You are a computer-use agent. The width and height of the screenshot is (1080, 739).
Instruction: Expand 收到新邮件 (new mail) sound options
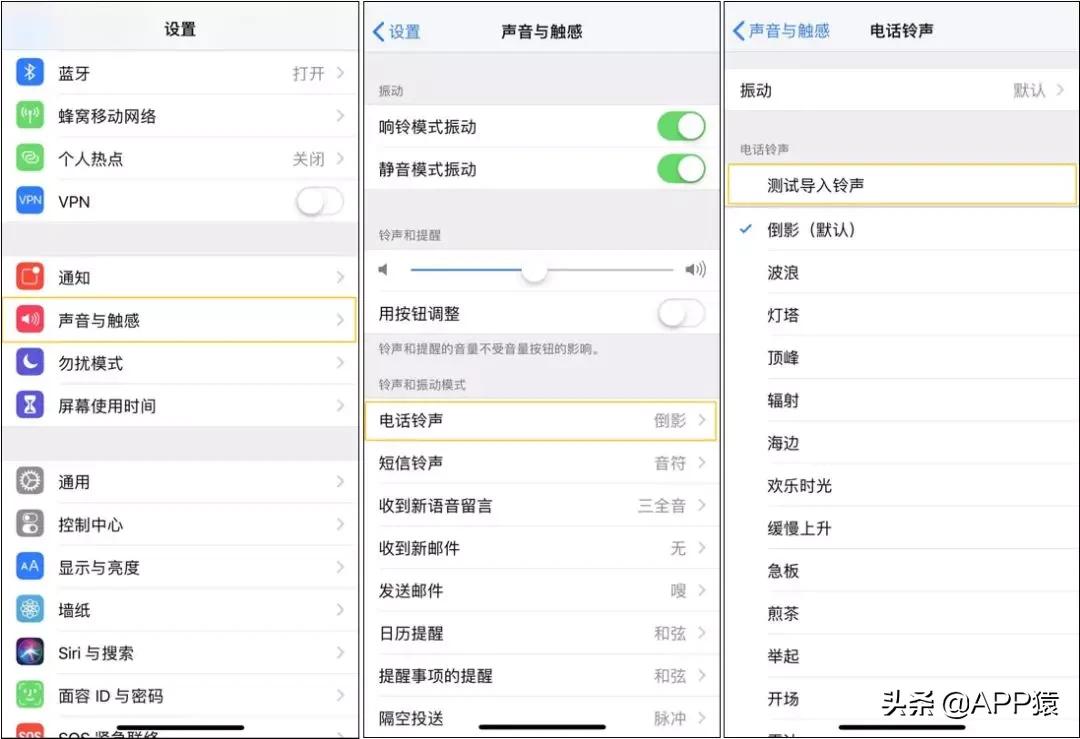pyautogui.click(x=540, y=548)
